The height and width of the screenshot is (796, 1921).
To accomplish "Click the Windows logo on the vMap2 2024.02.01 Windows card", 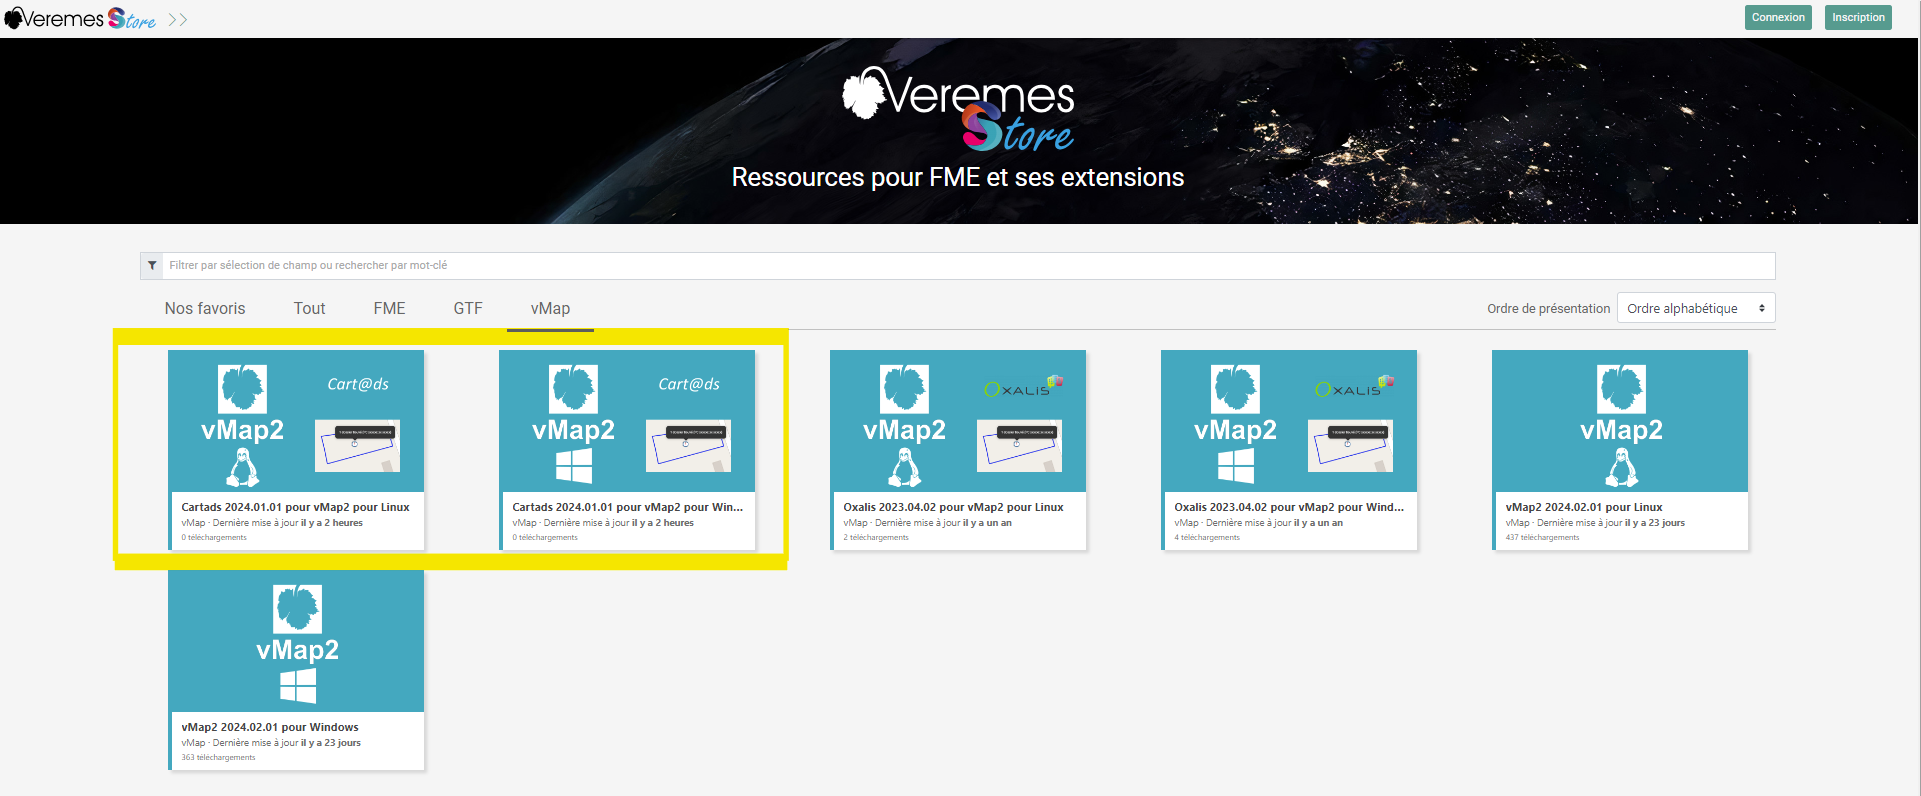I will coord(298,686).
